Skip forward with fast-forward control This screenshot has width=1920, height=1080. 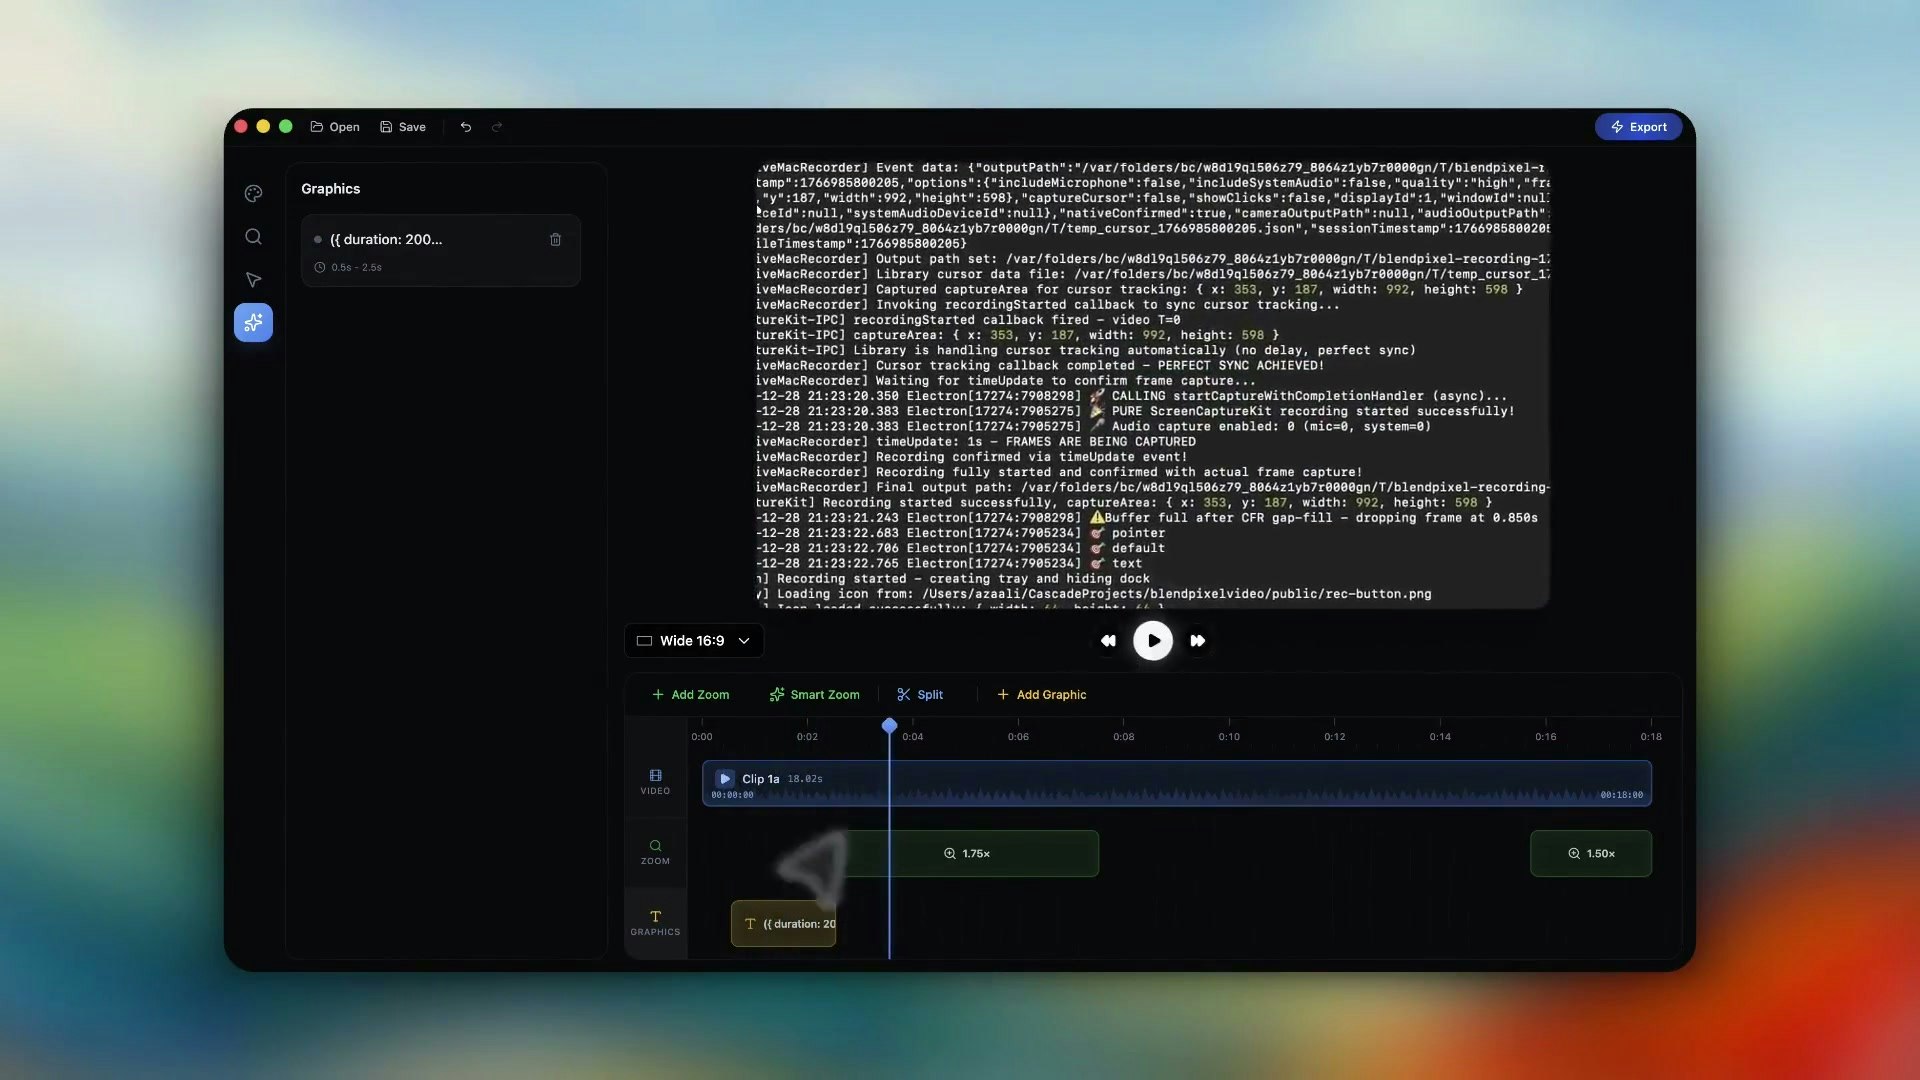(x=1197, y=641)
